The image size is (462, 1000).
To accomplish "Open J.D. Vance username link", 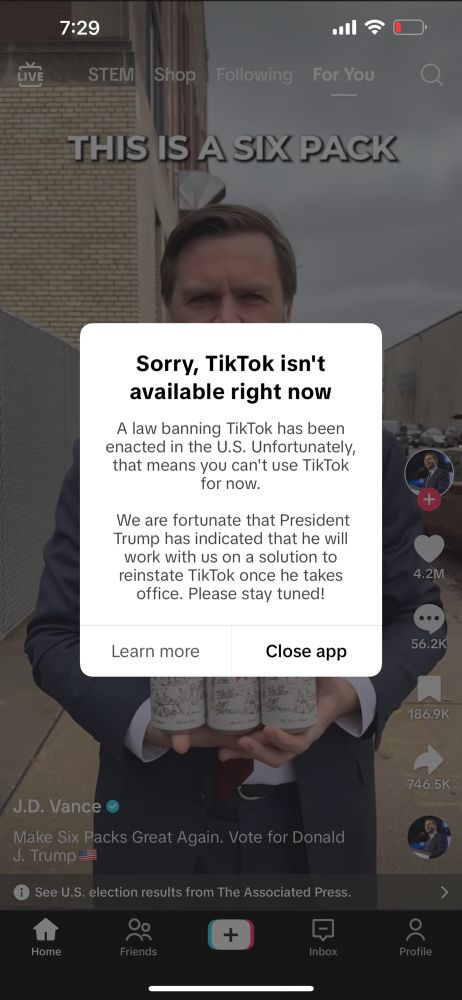I will coord(57,806).
